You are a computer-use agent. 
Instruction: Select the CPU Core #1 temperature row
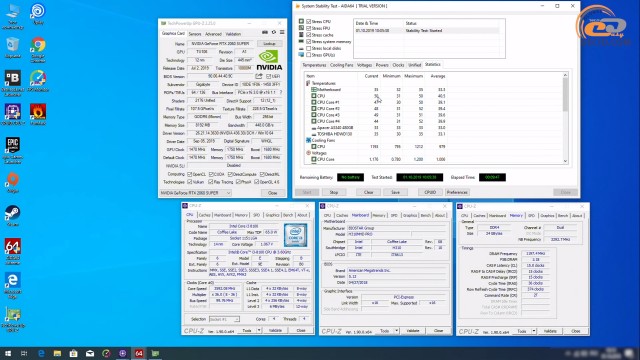[376, 102]
